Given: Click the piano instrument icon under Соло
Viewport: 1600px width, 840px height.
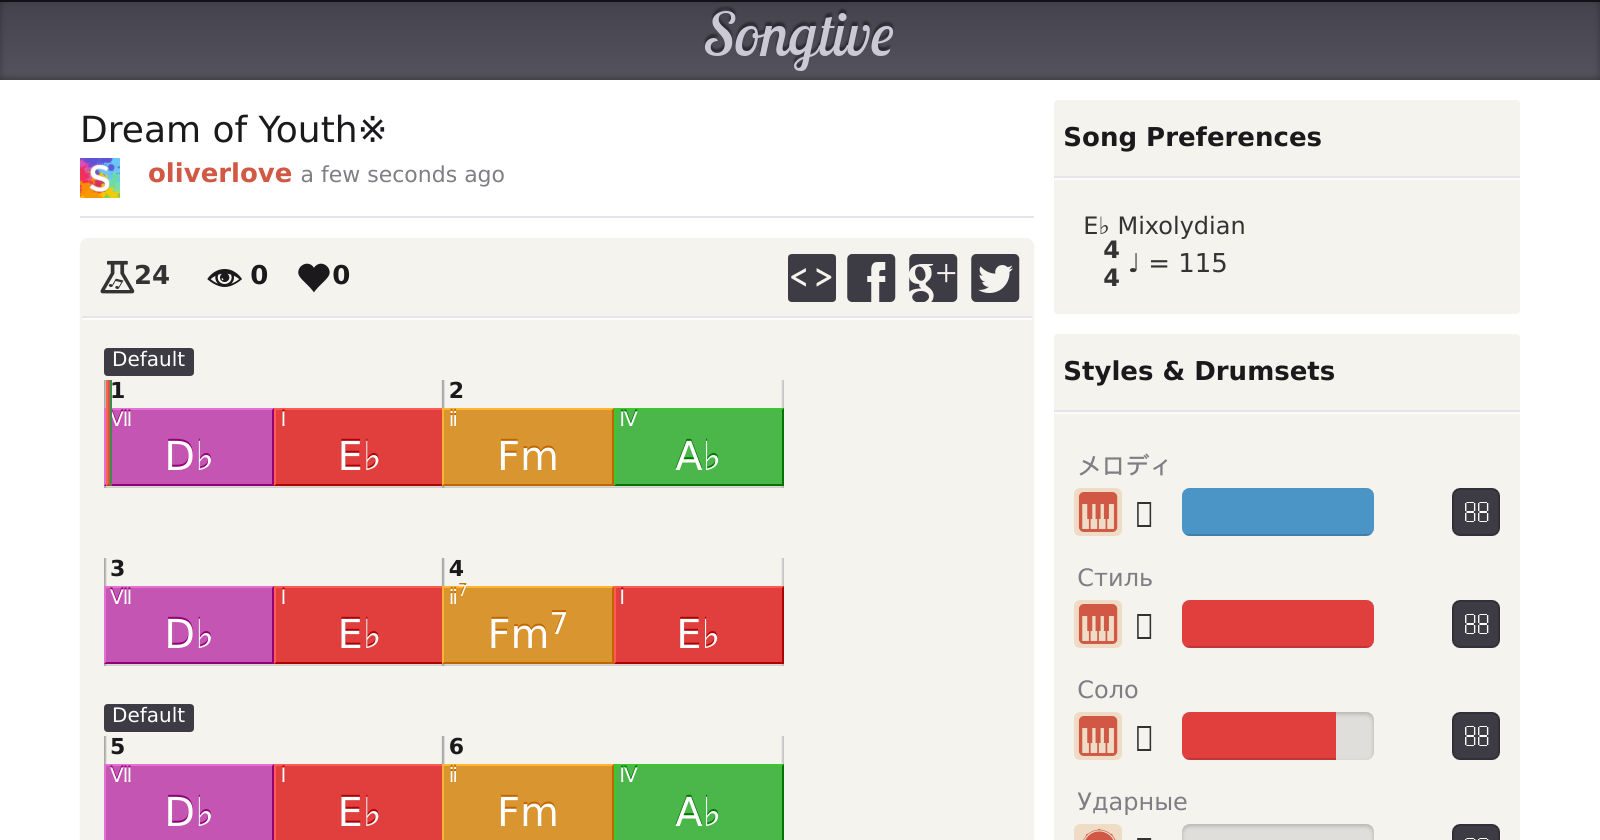Looking at the screenshot, I should 1097,737.
